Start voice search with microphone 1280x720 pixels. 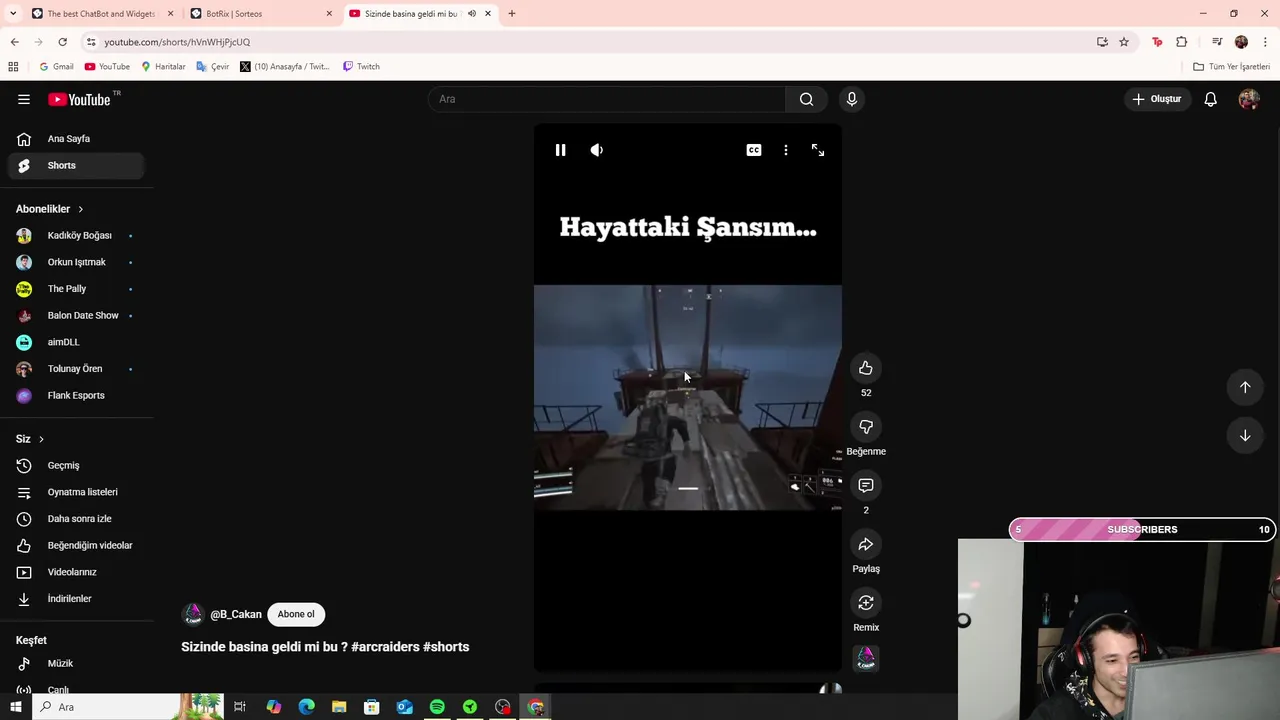(852, 99)
